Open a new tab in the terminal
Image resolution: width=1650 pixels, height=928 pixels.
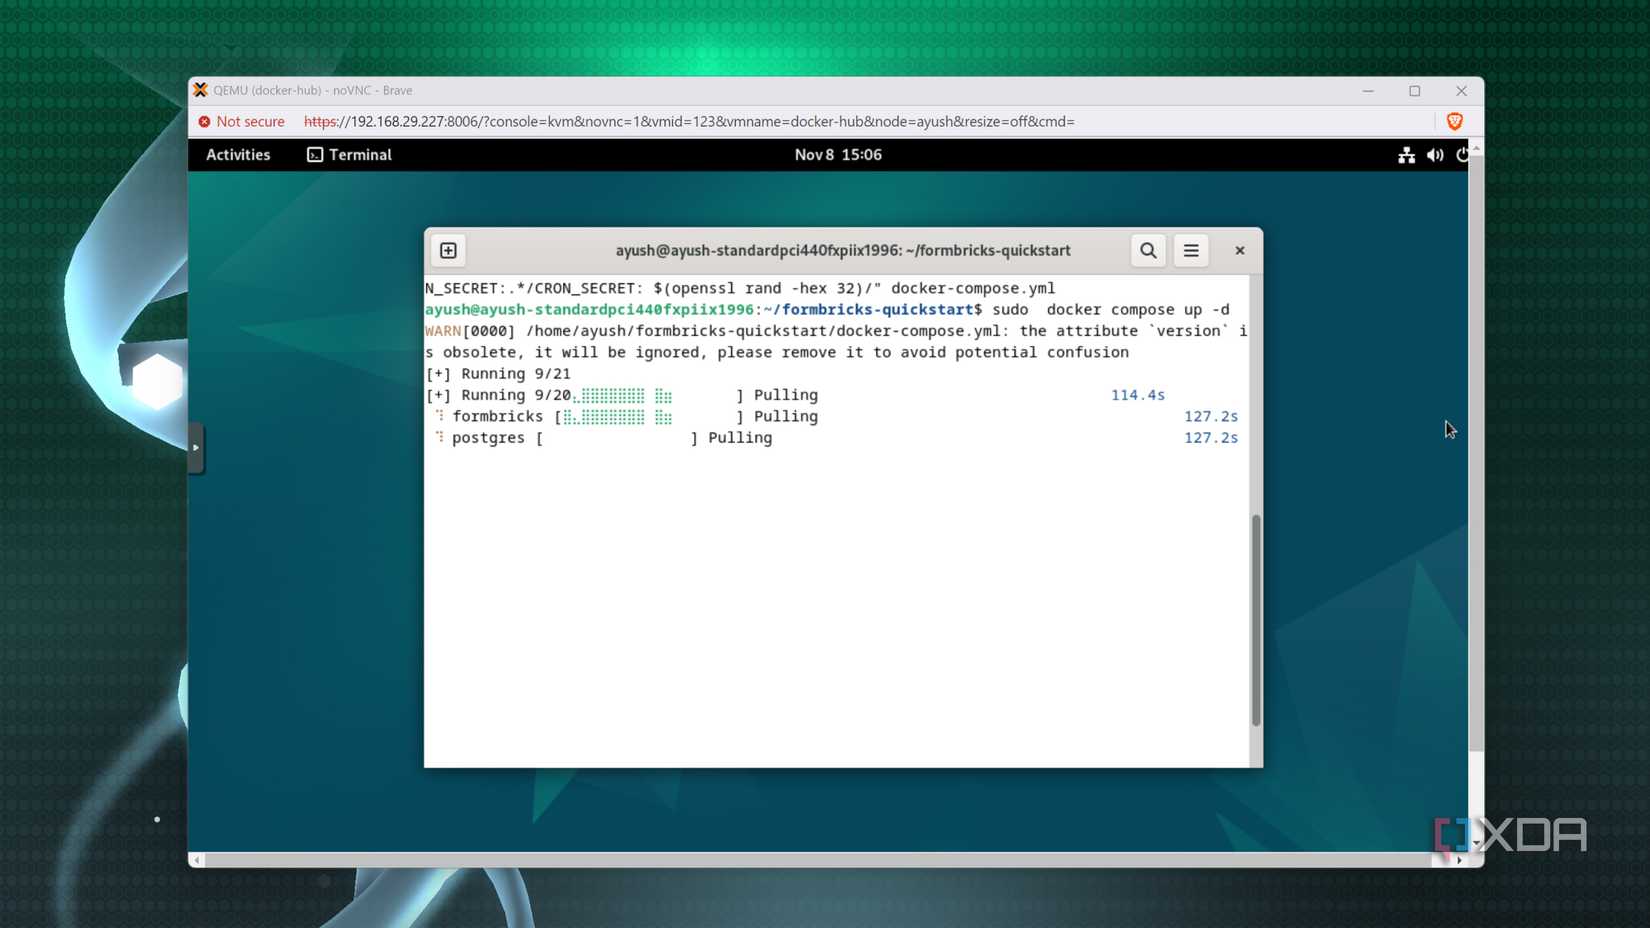coord(448,250)
